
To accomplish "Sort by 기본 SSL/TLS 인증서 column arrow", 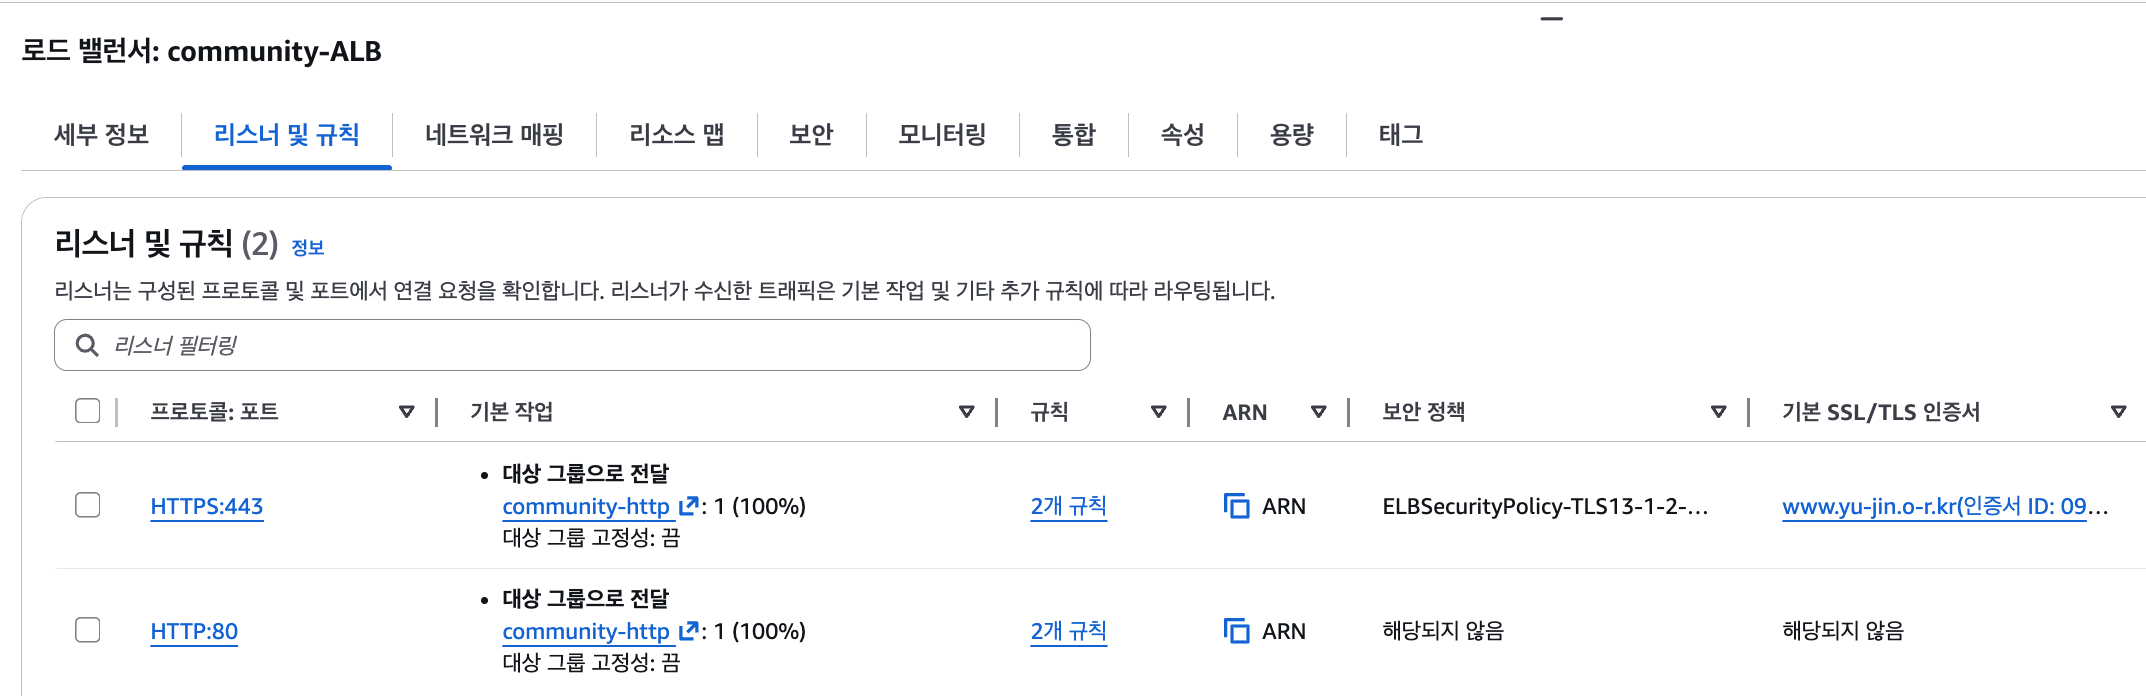I will pos(2118,412).
